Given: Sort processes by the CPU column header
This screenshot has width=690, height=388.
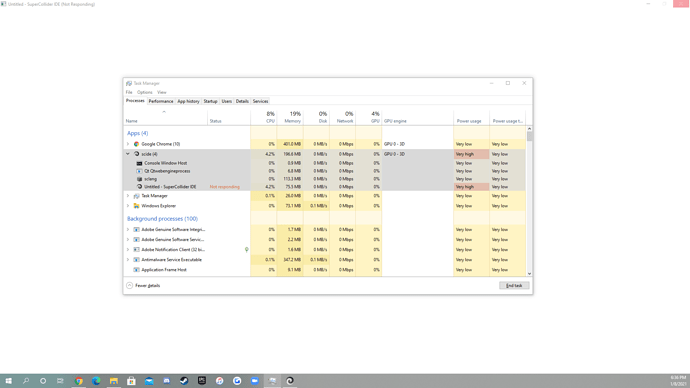Looking at the screenshot, I should 264,117.
